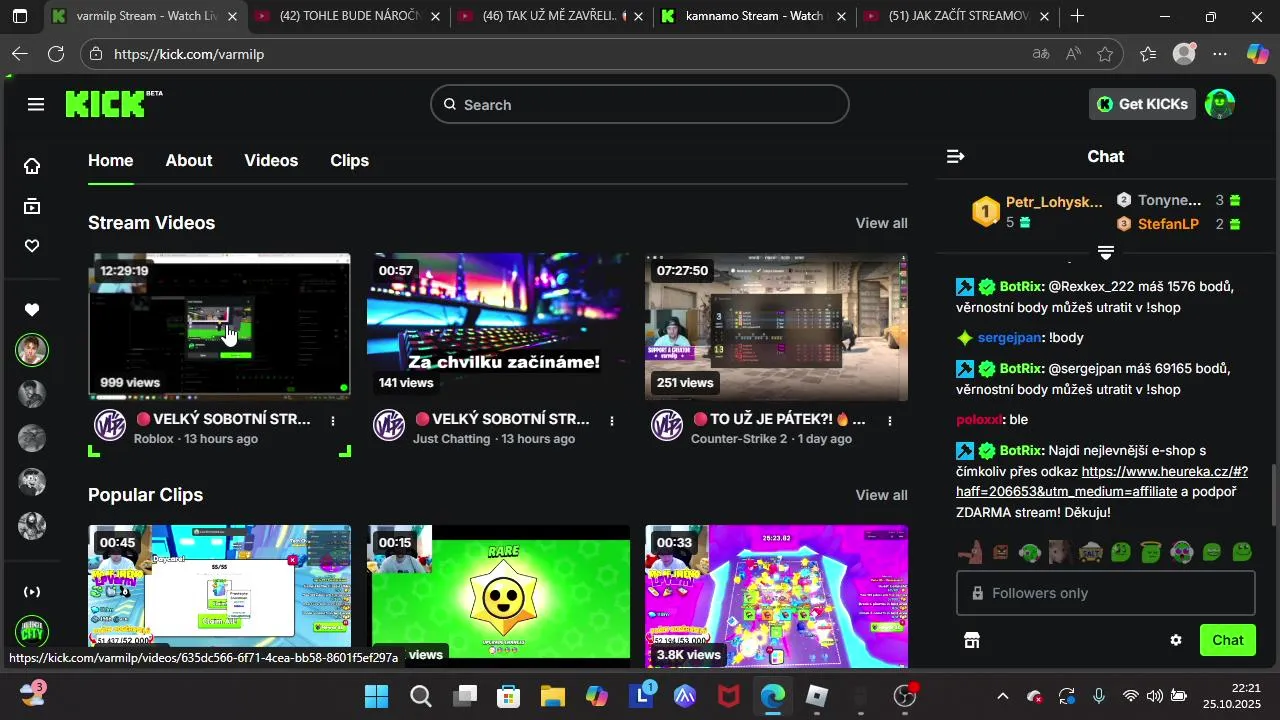1280x720 pixels.
Task: Go to Kick home via sidebar house icon
Action: click(32, 166)
